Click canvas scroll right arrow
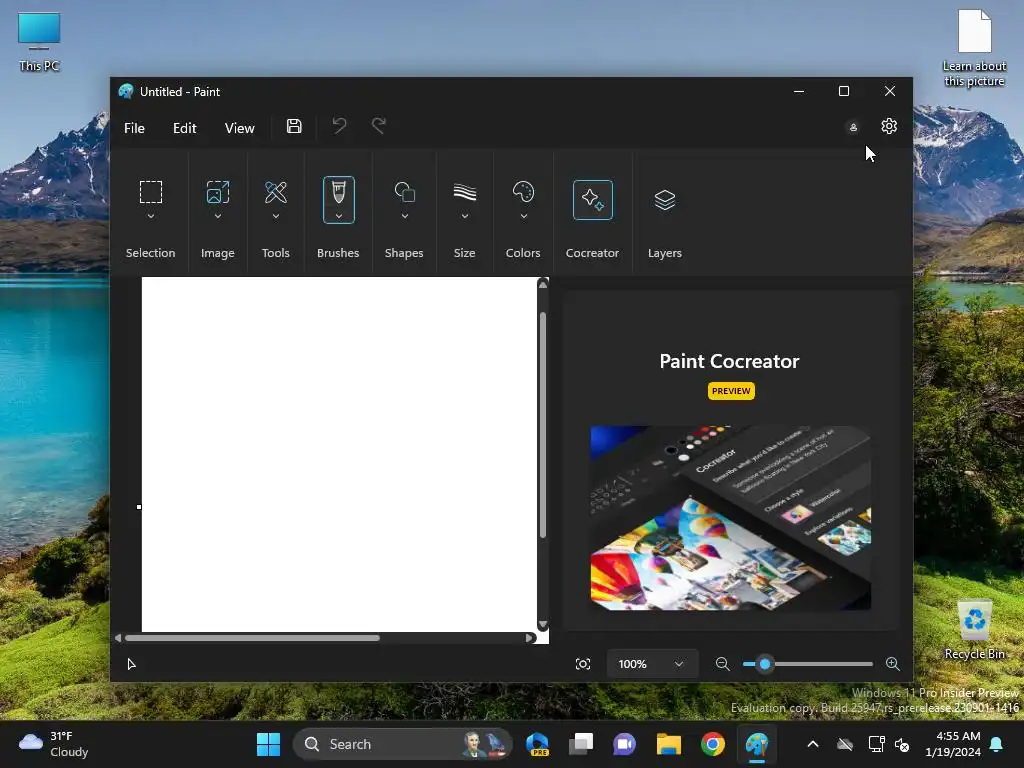Image resolution: width=1024 pixels, height=768 pixels. pyautogui.click(x=530, y=638)
